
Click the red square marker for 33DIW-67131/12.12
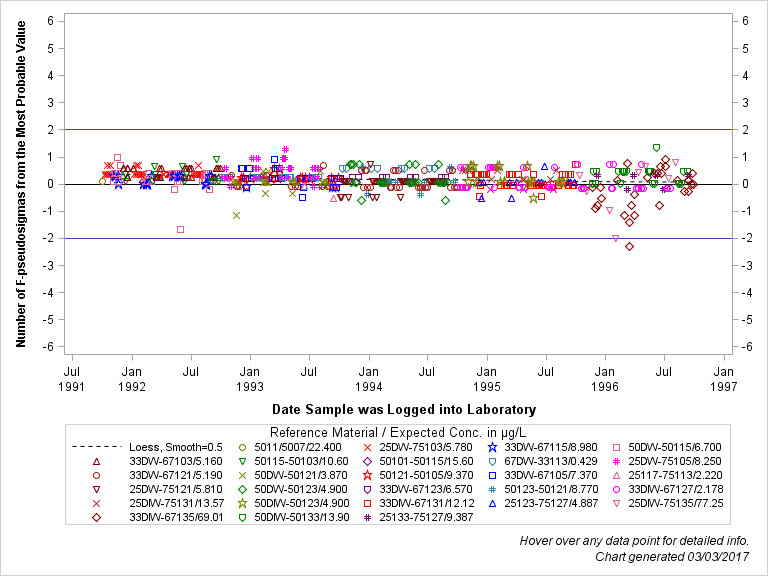tap(367, 504)
